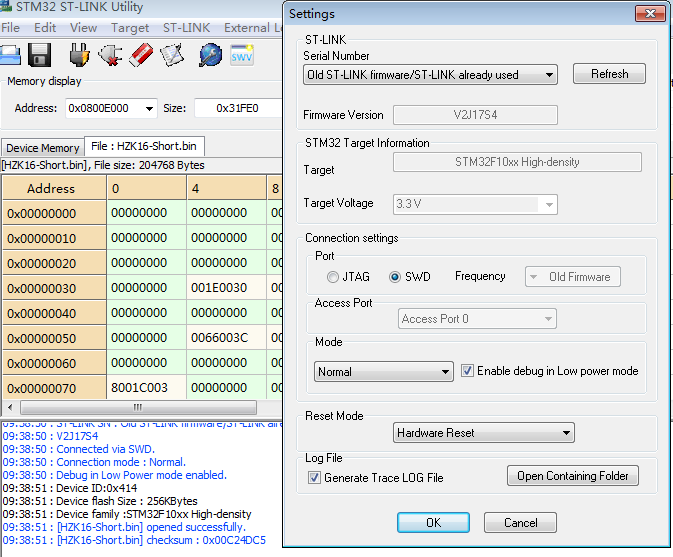Open the Frequency Old Firmware dropdown

[x=573, y=277]
